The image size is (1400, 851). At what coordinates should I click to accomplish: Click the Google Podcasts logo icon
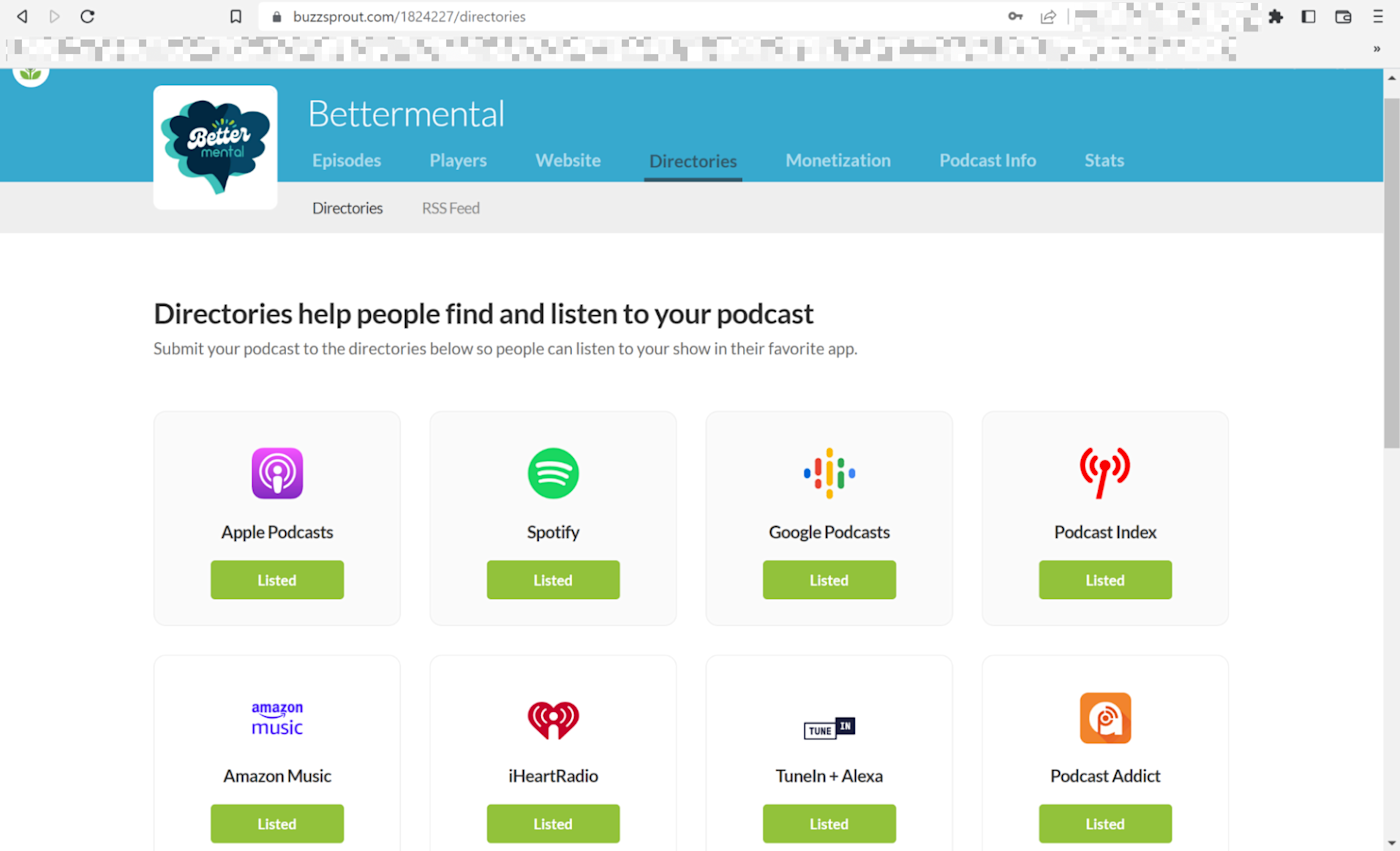coord(829,473)
